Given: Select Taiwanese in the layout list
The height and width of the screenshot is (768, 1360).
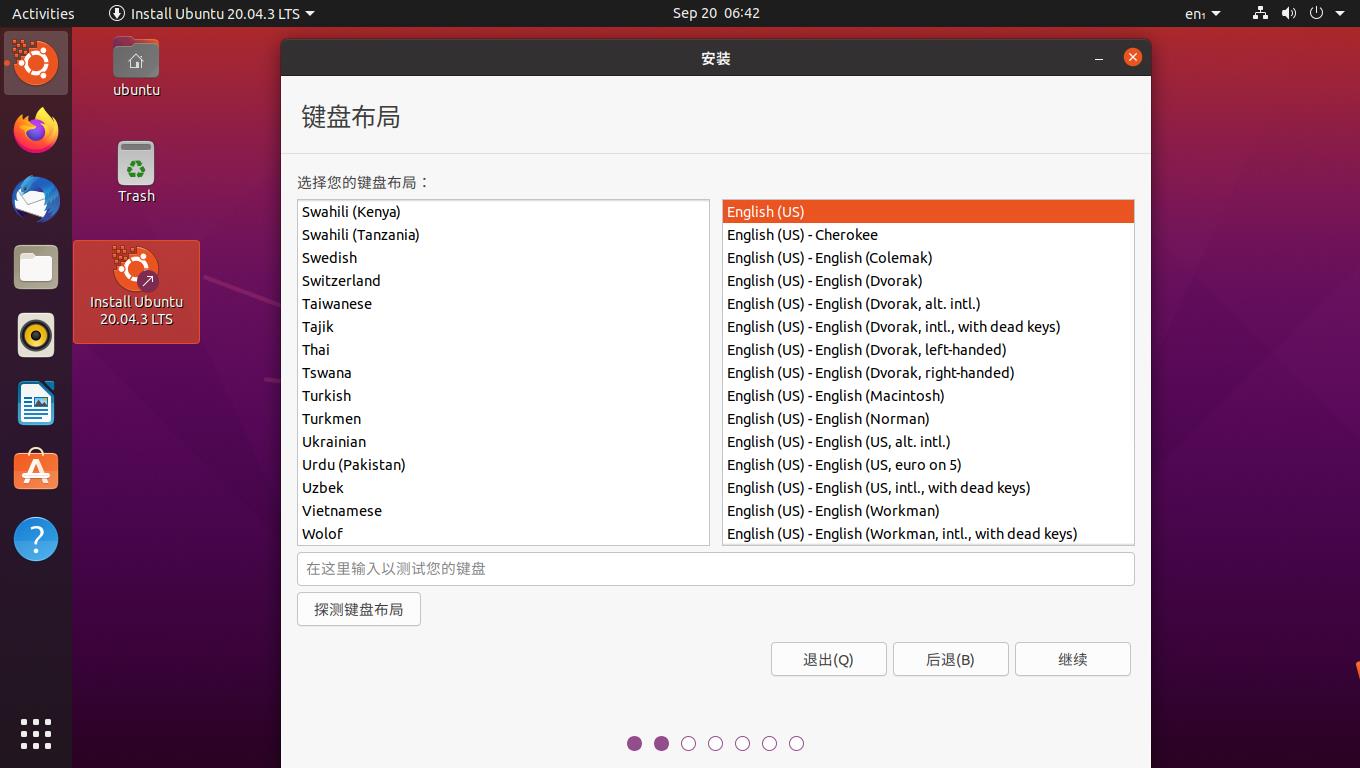Looking at the screenshot, I should point(503,304).
